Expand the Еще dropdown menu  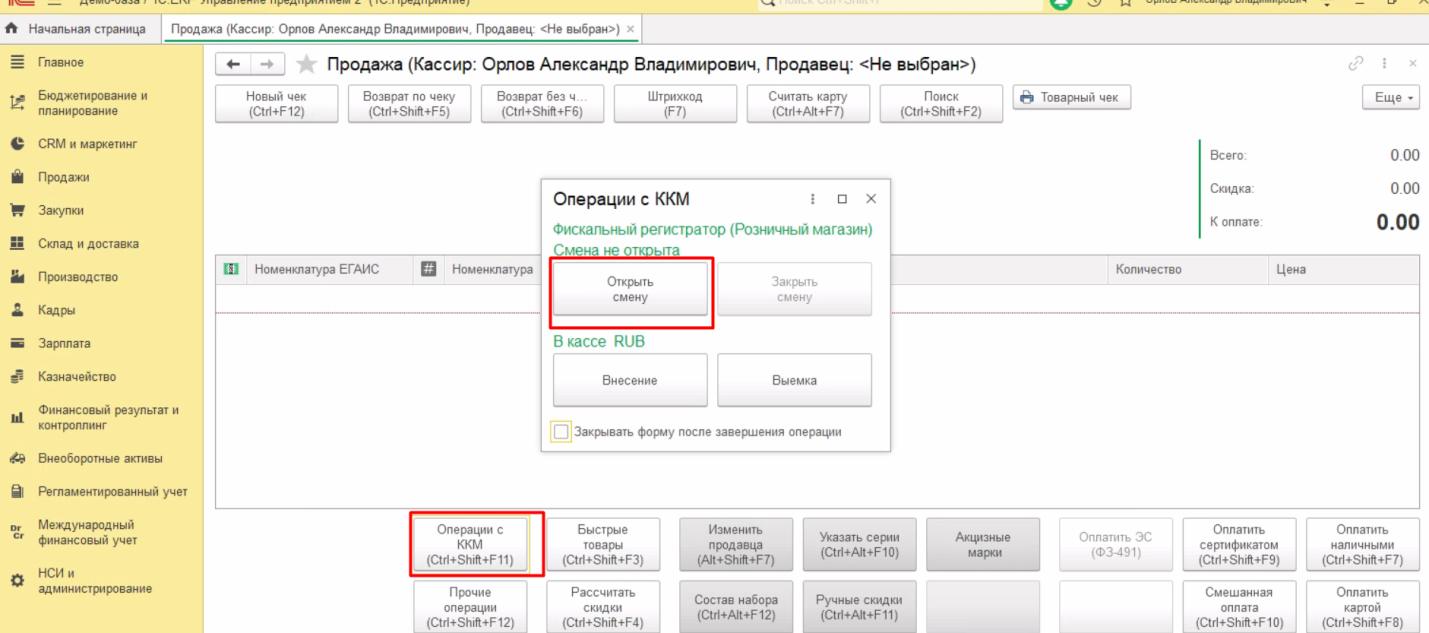[x=1390, y=98]
